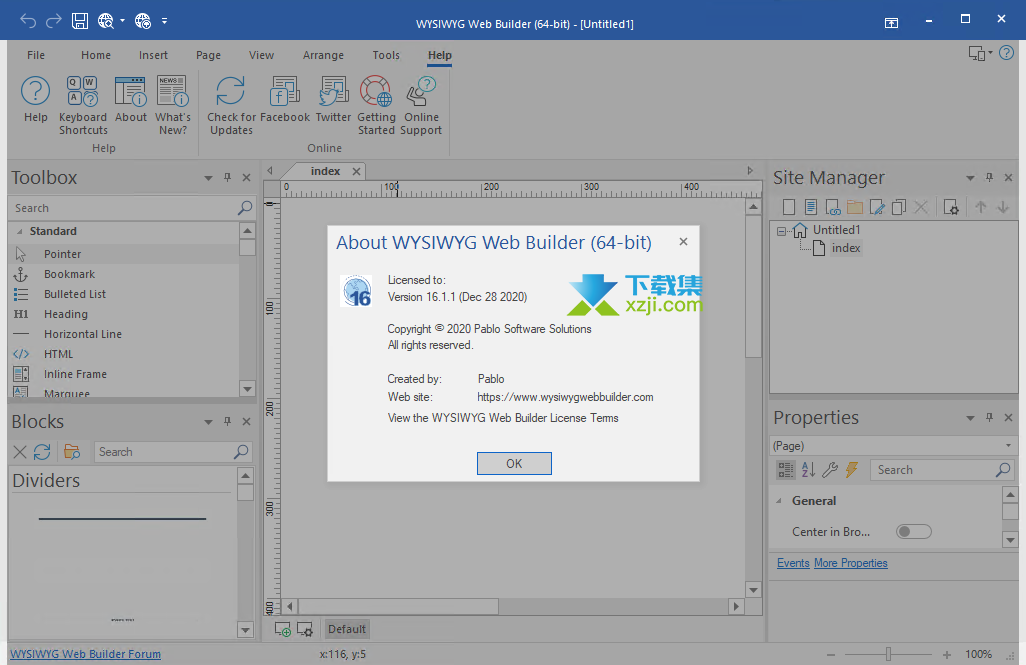Viewport: 1026px width, 665px height.
Task: Open the What's New ribbon icon
Action: coord(172,92)
